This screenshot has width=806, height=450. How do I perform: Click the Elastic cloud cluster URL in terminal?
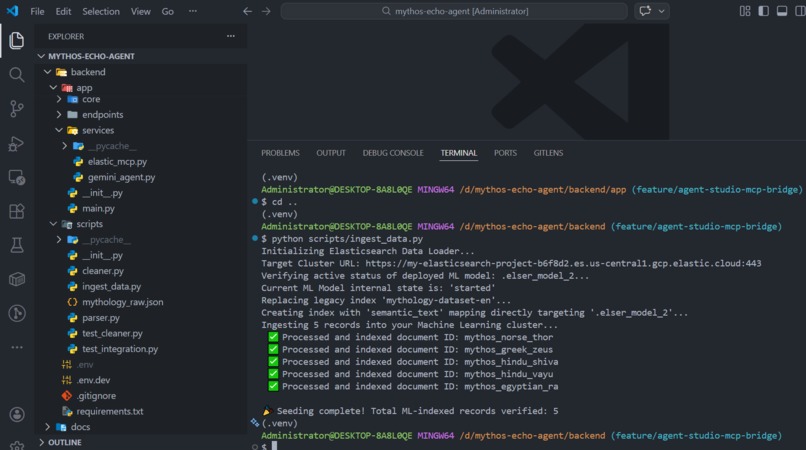pos(563,263)
